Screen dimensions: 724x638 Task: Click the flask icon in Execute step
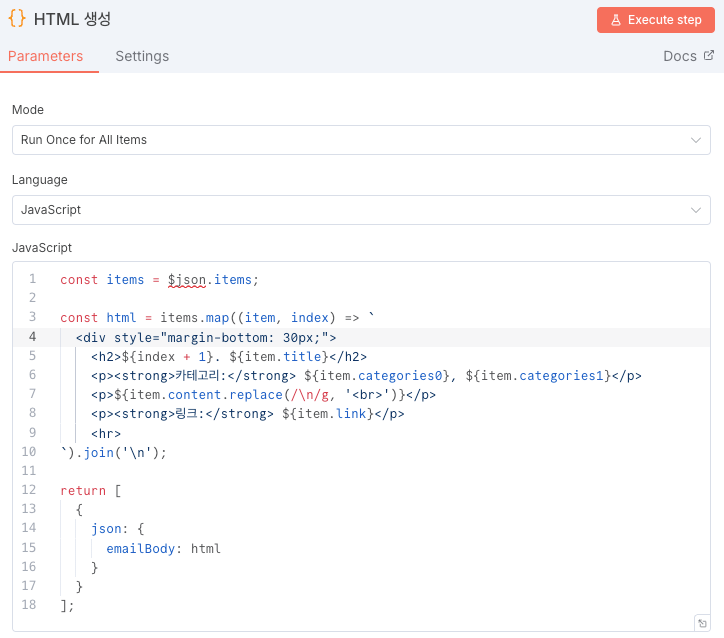coord(616,20)
